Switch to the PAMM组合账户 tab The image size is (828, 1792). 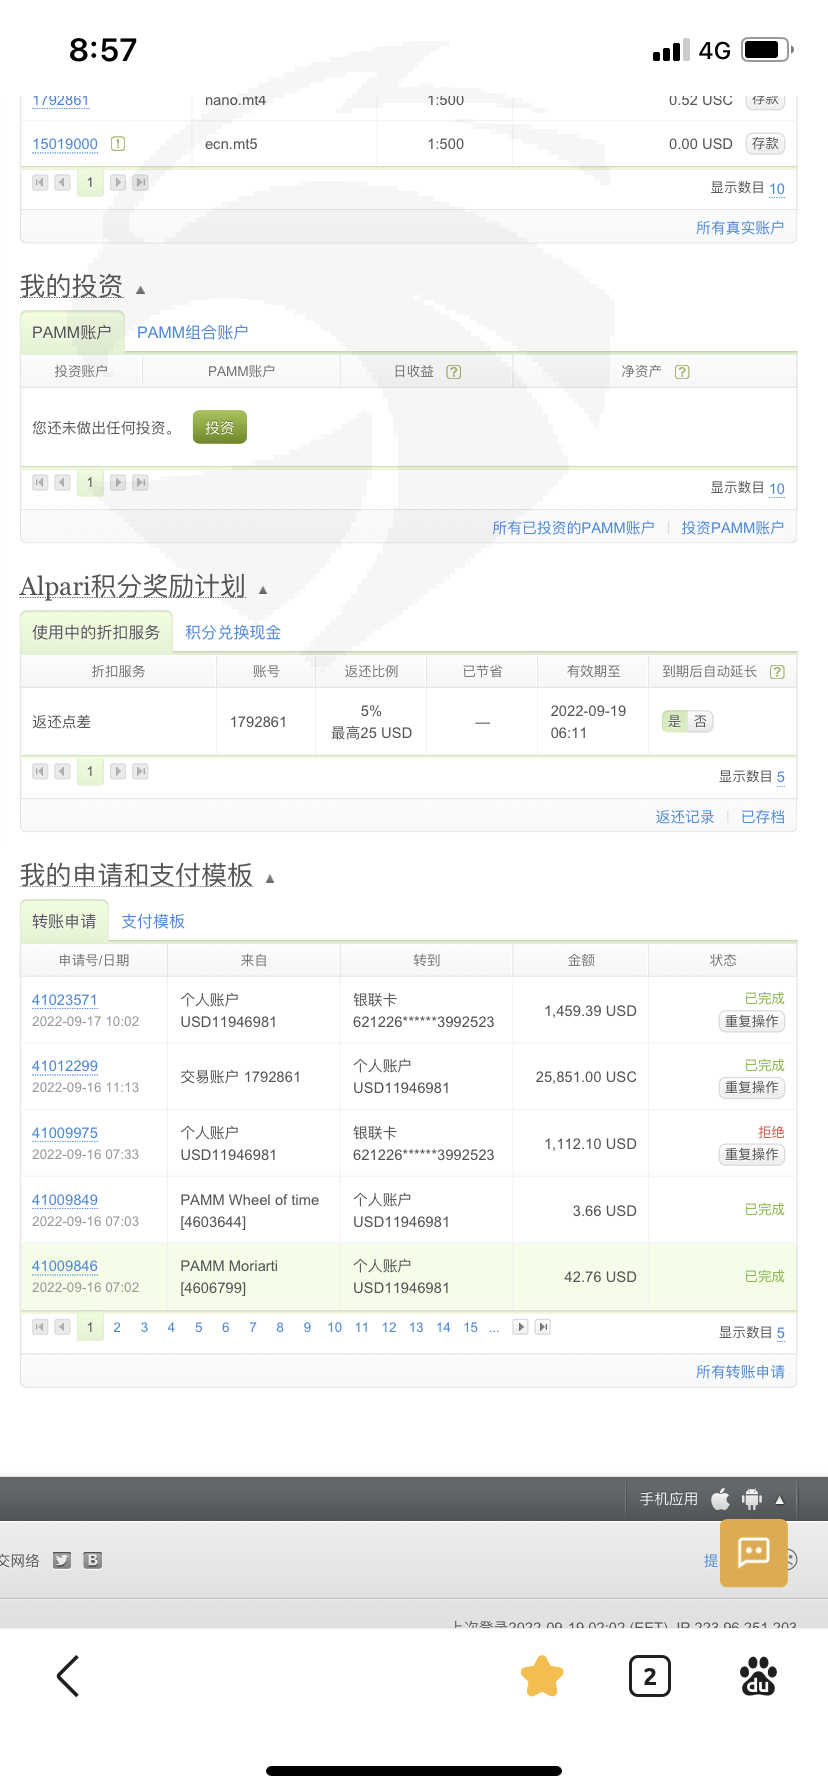(x=192, y=332)
